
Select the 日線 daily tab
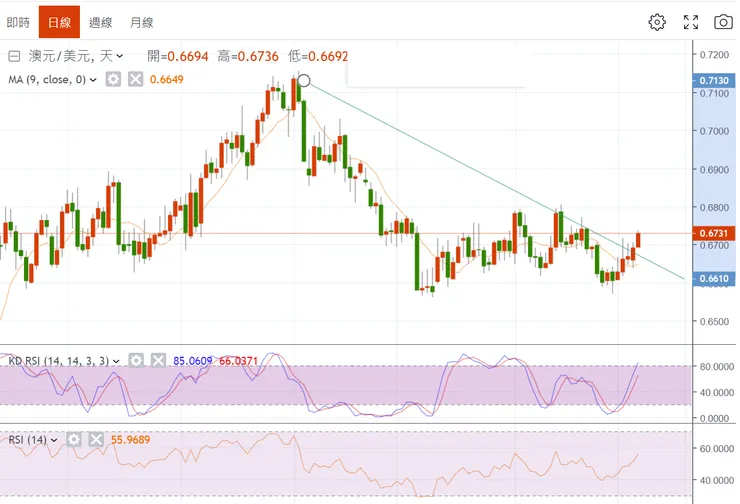tap(59, 21)
